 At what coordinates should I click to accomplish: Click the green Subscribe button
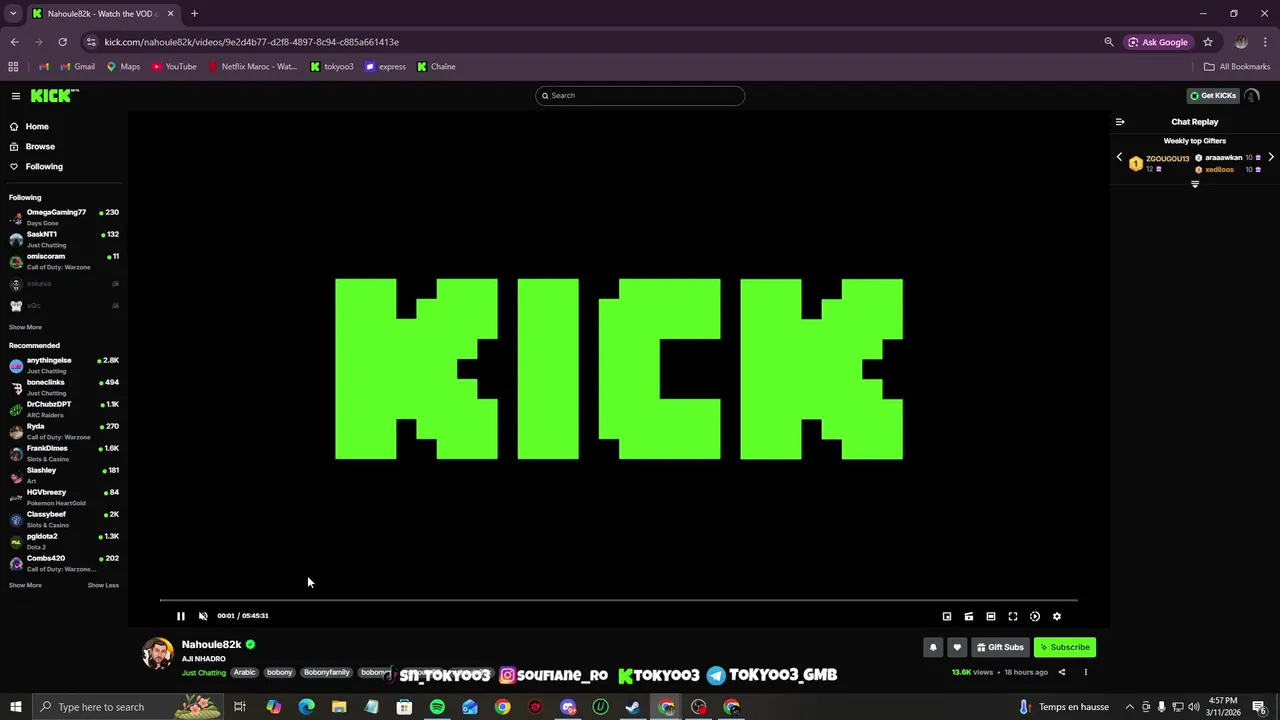coord(1065,647)
